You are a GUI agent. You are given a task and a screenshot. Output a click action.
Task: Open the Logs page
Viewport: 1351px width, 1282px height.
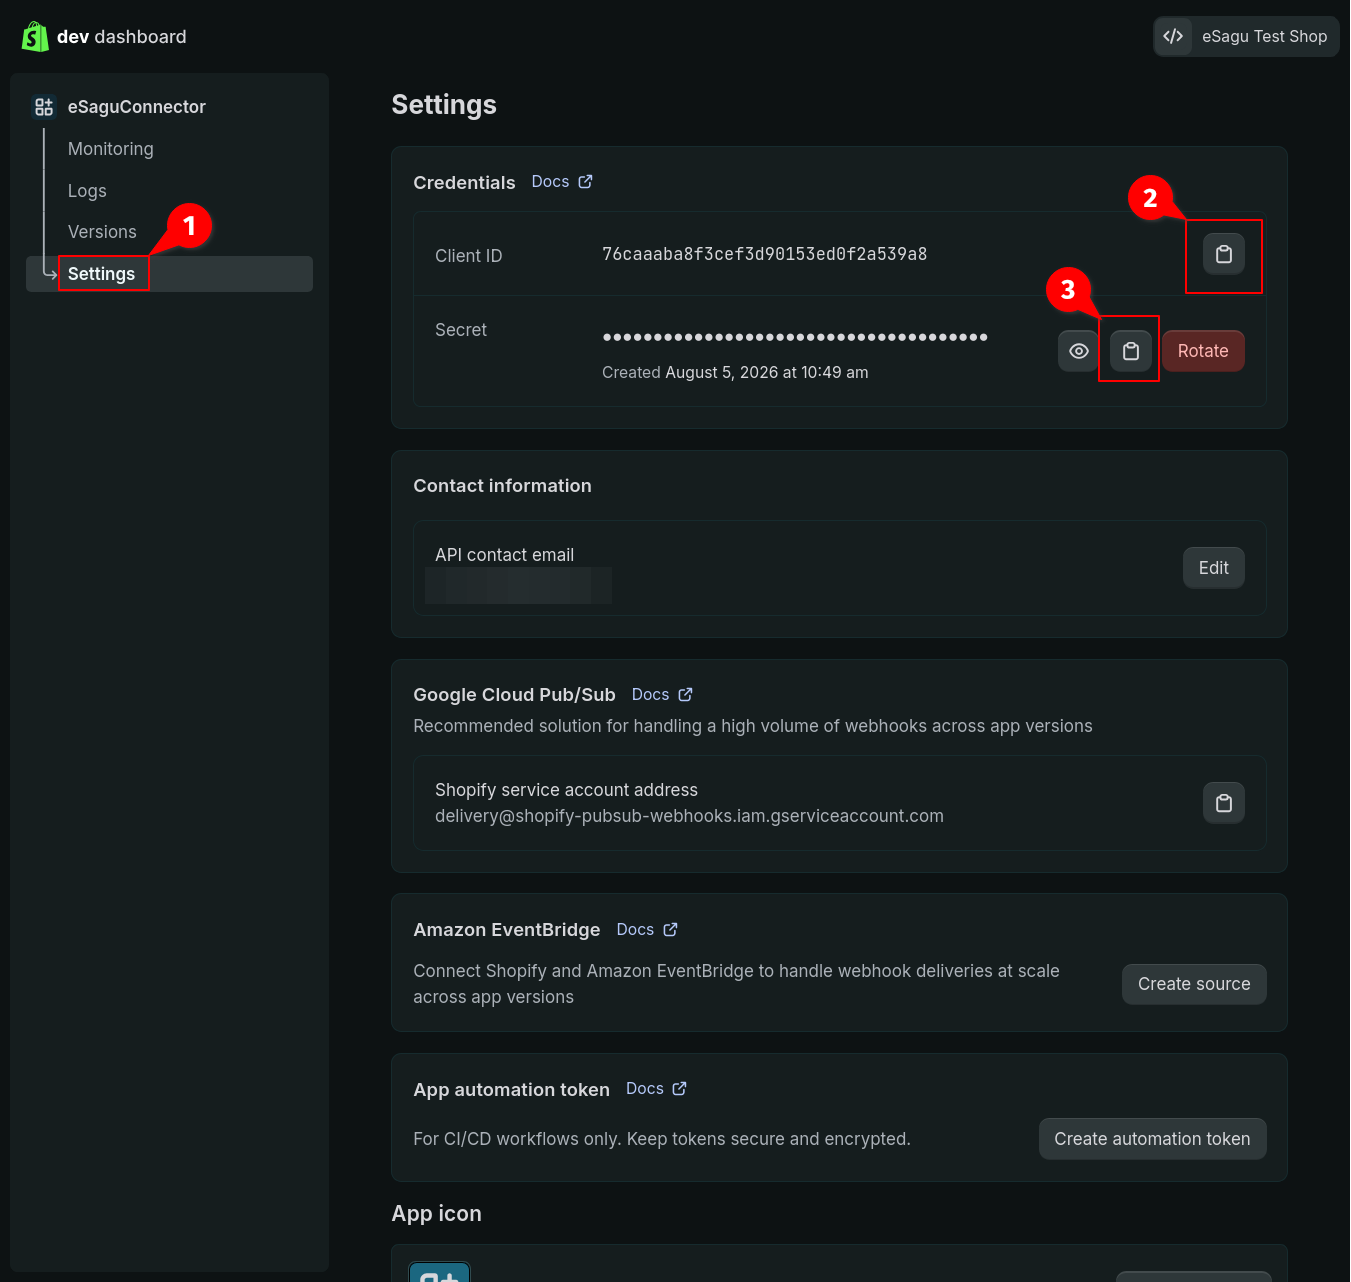click(x=87, y=191)
